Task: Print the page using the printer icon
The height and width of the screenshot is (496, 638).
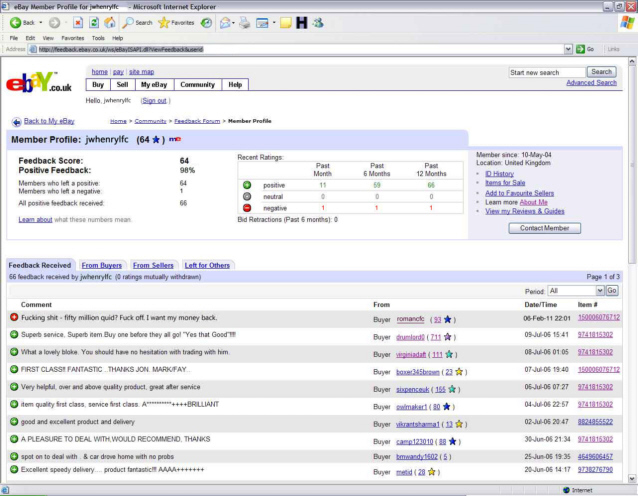Action: click(245, 23)
